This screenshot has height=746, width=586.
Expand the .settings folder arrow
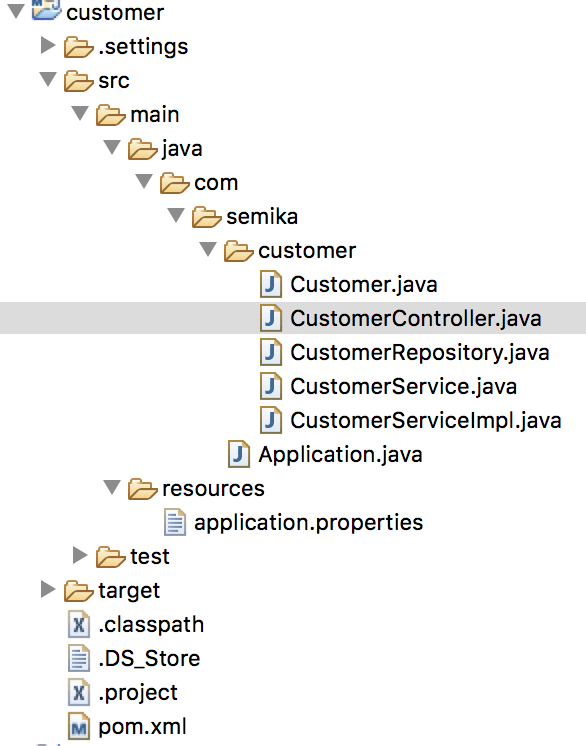[x=48, y=45]
